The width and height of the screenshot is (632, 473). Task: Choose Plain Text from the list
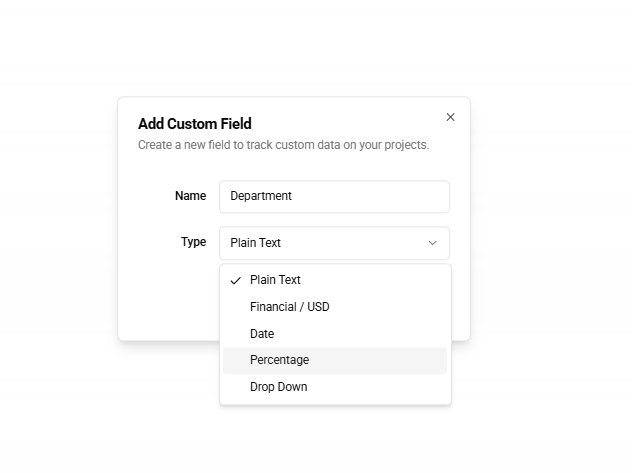coord(275,280)
